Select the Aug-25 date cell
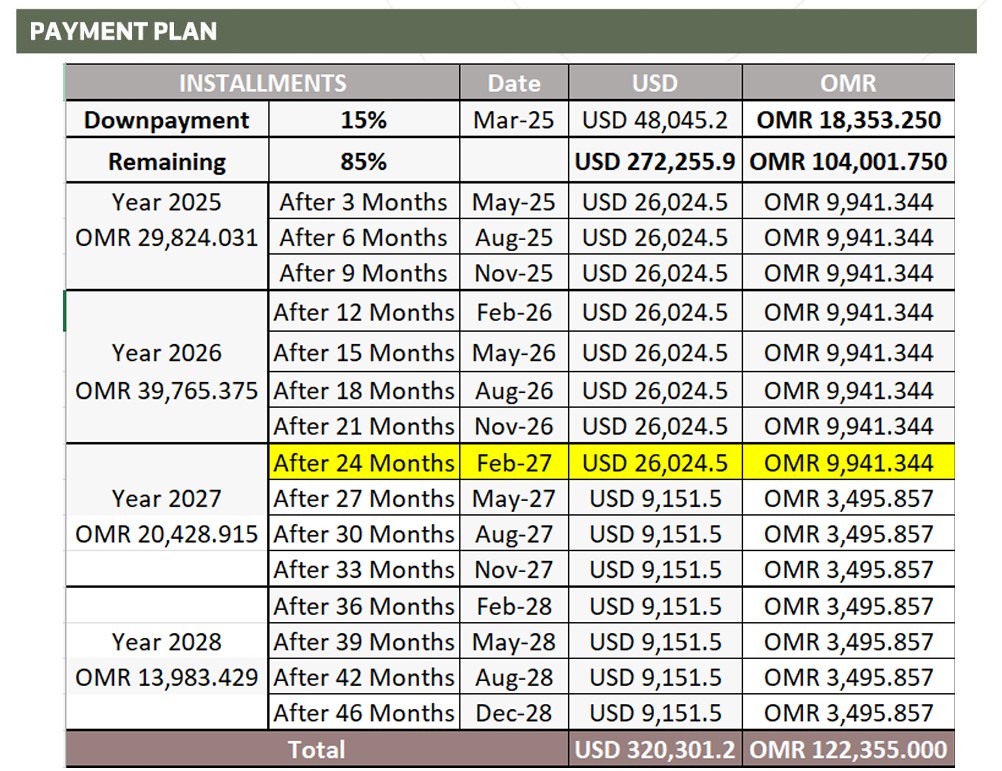This screenshot has height=771, width=1002. pyautogui.click(x=514, y=238)
